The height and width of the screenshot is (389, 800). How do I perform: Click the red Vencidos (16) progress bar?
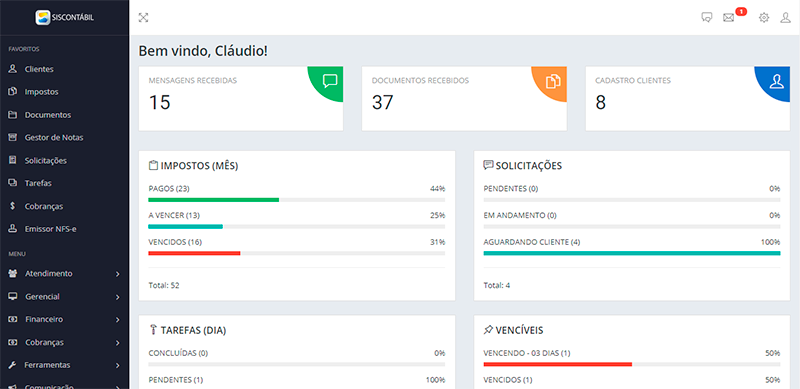tap(194, 253)
